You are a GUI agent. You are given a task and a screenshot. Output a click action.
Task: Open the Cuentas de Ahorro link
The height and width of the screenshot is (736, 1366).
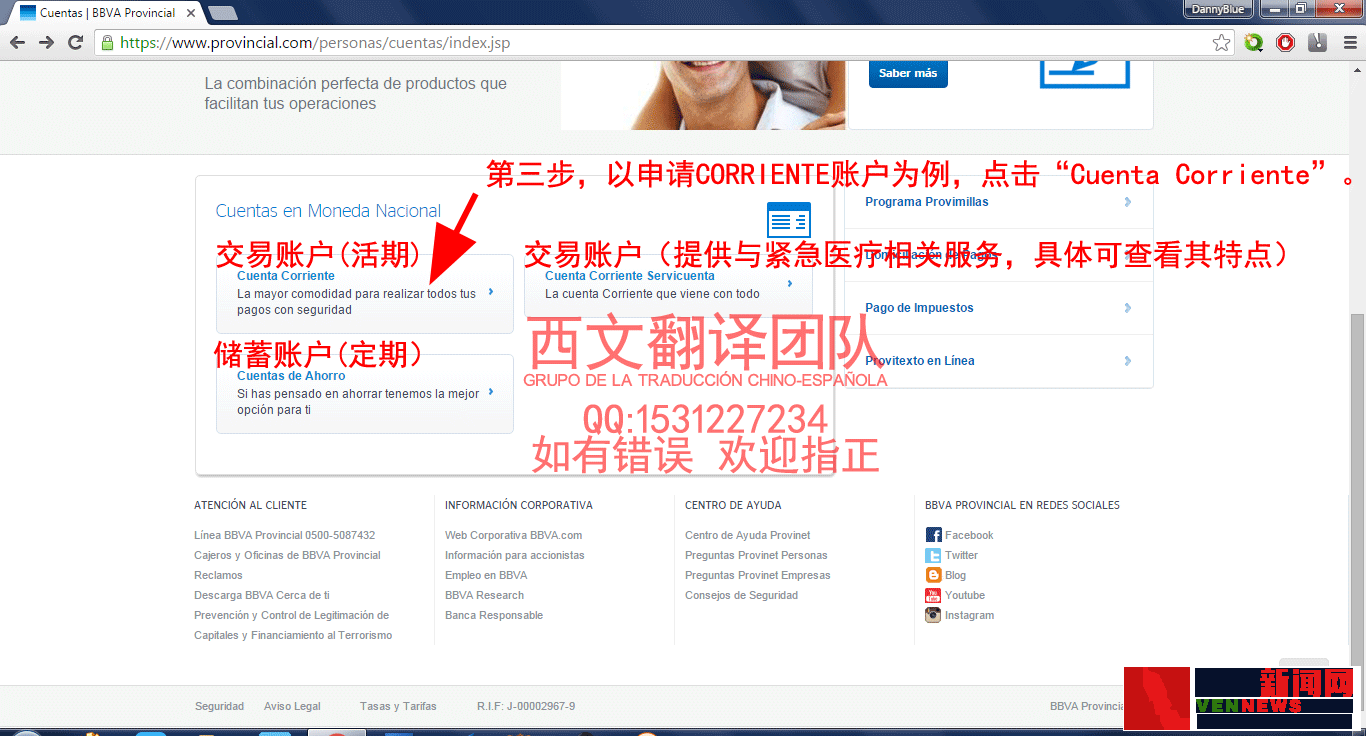coord(291,376)
